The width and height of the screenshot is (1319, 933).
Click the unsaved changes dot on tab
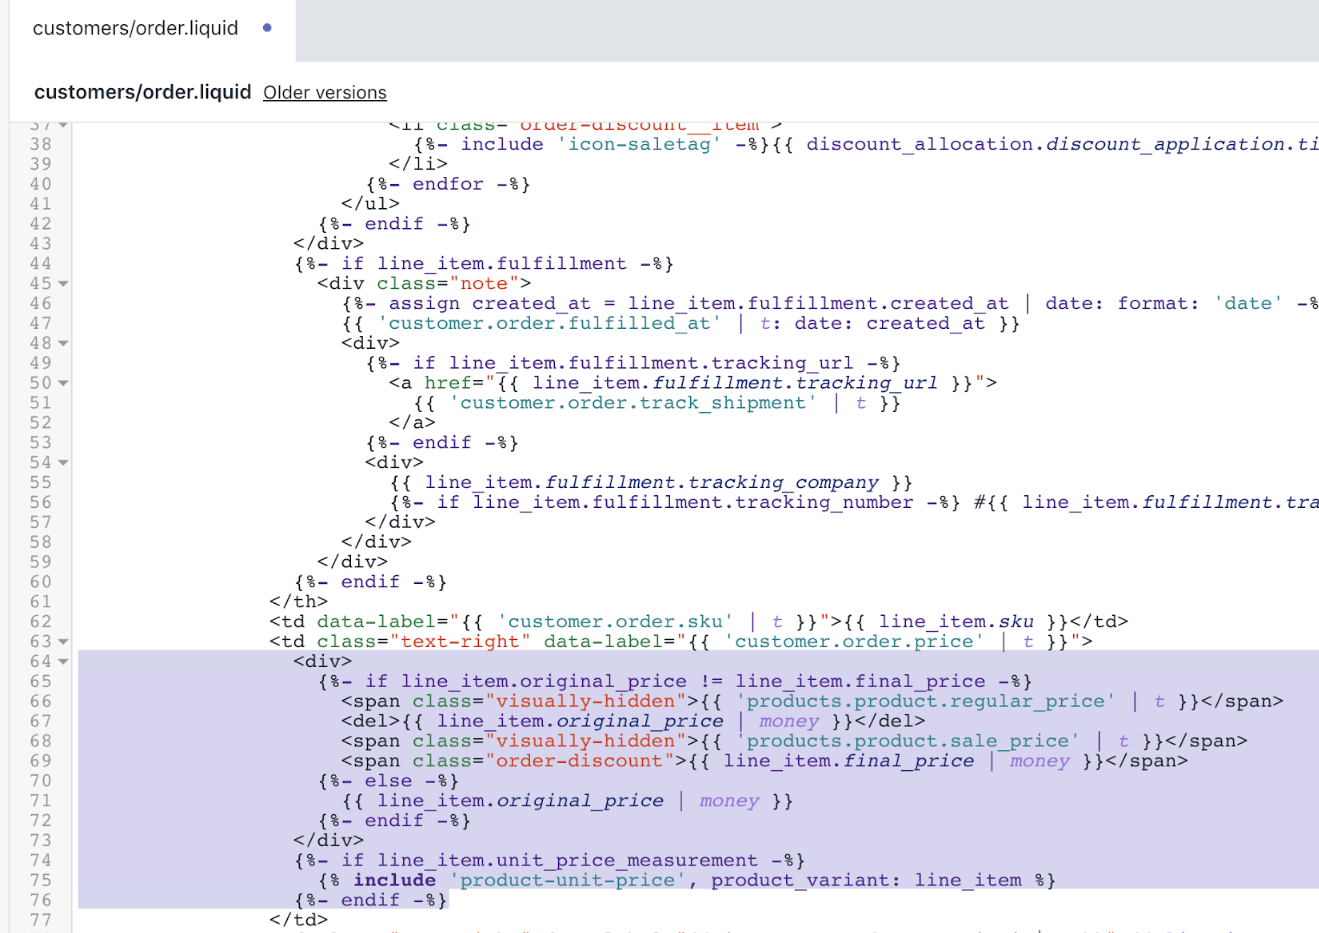267,28
